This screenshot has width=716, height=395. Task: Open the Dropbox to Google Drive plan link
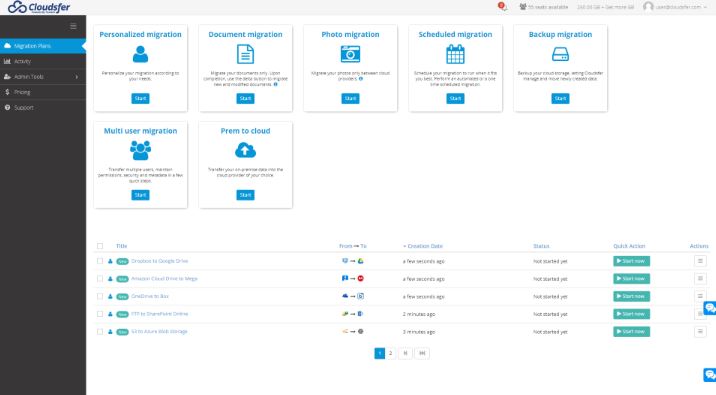click(159, 261)
